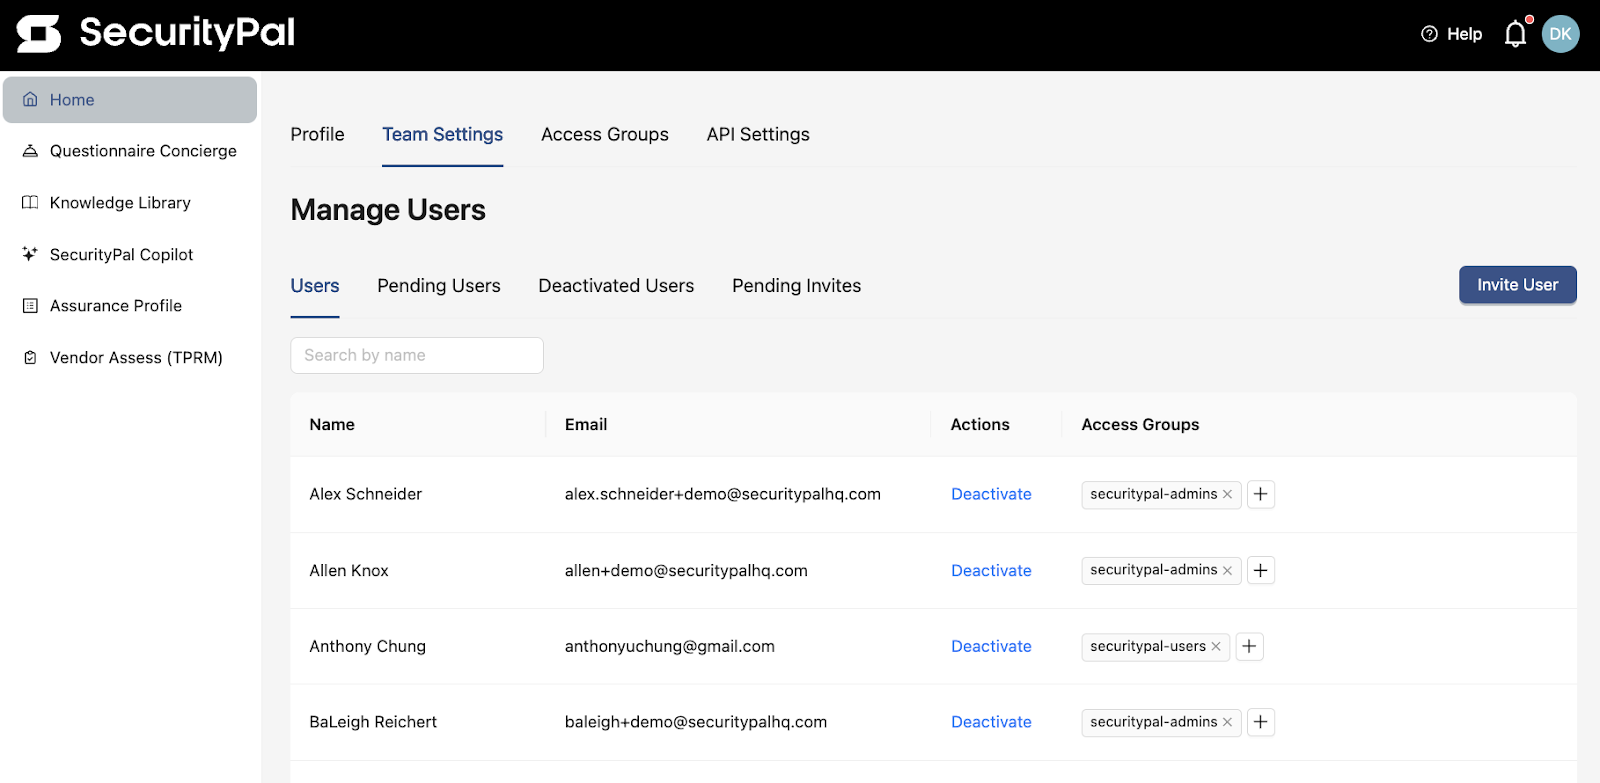This screenshot has height=783, width=1600.
Task: Open Vendor Assess (TPRM) label in sidebar
Action: [x=136, y=358]
